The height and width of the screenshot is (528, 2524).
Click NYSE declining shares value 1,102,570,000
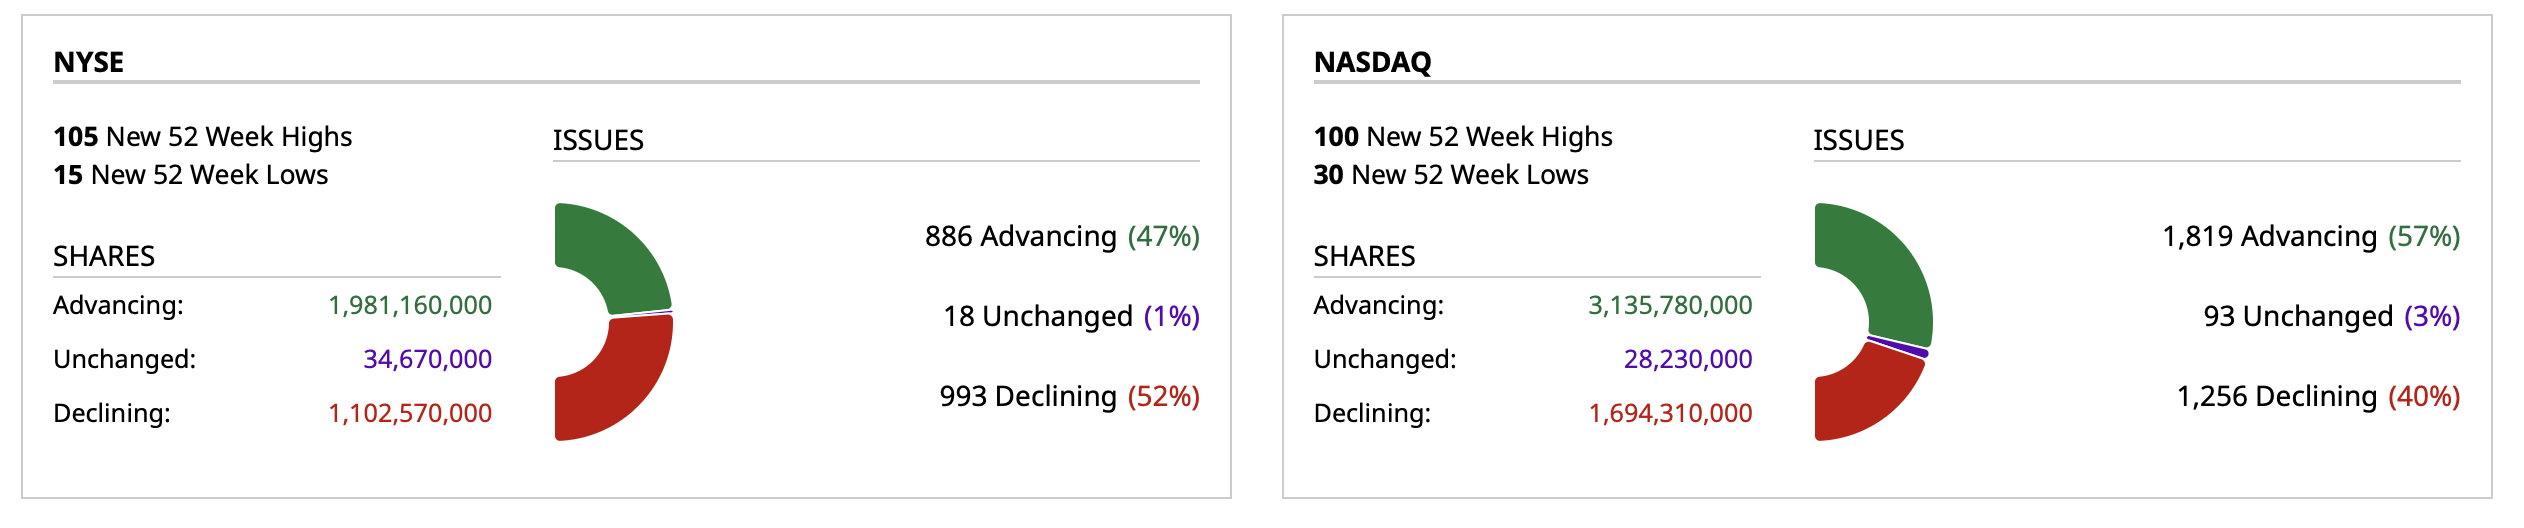(410, 413)
